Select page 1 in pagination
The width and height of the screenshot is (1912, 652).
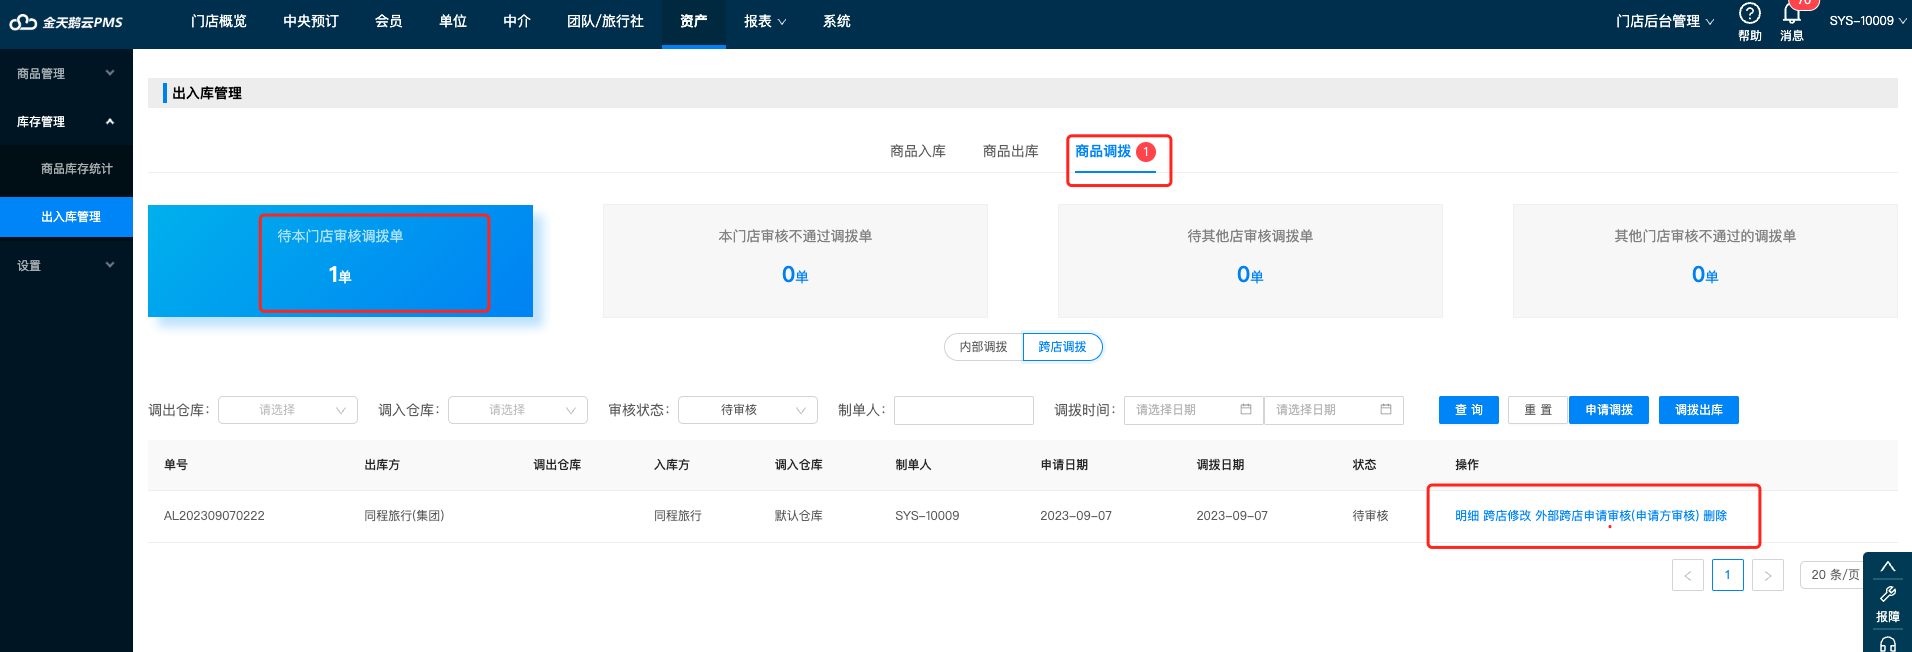1728,575
